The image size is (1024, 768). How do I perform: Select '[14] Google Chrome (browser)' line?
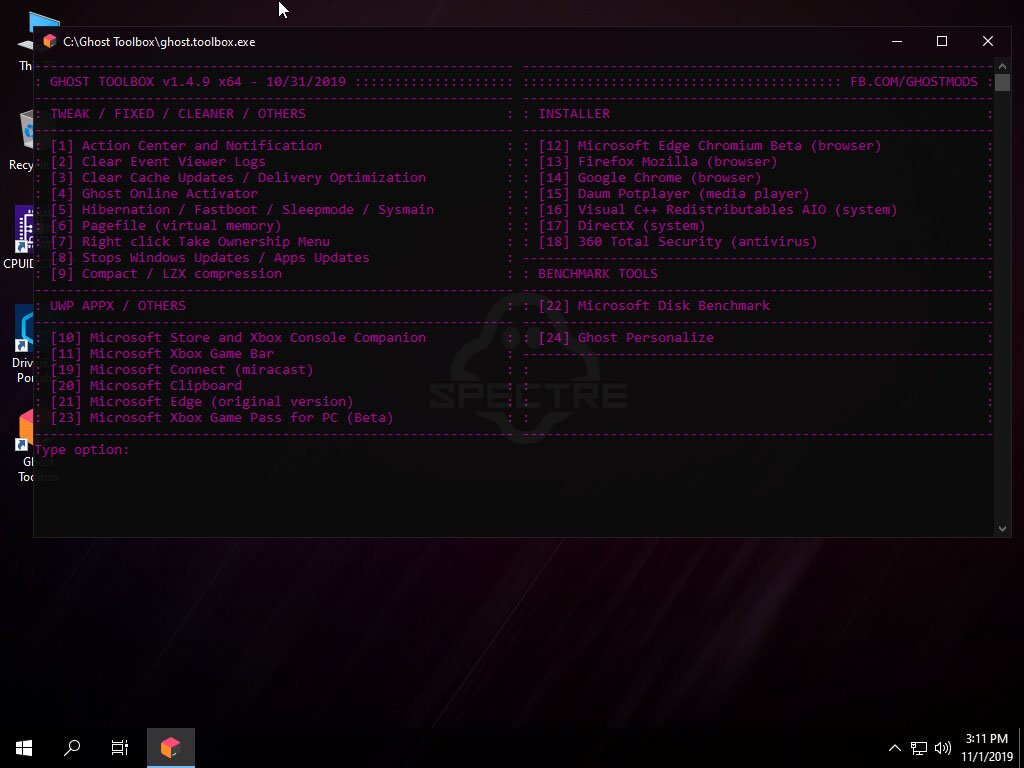point(650,178)
